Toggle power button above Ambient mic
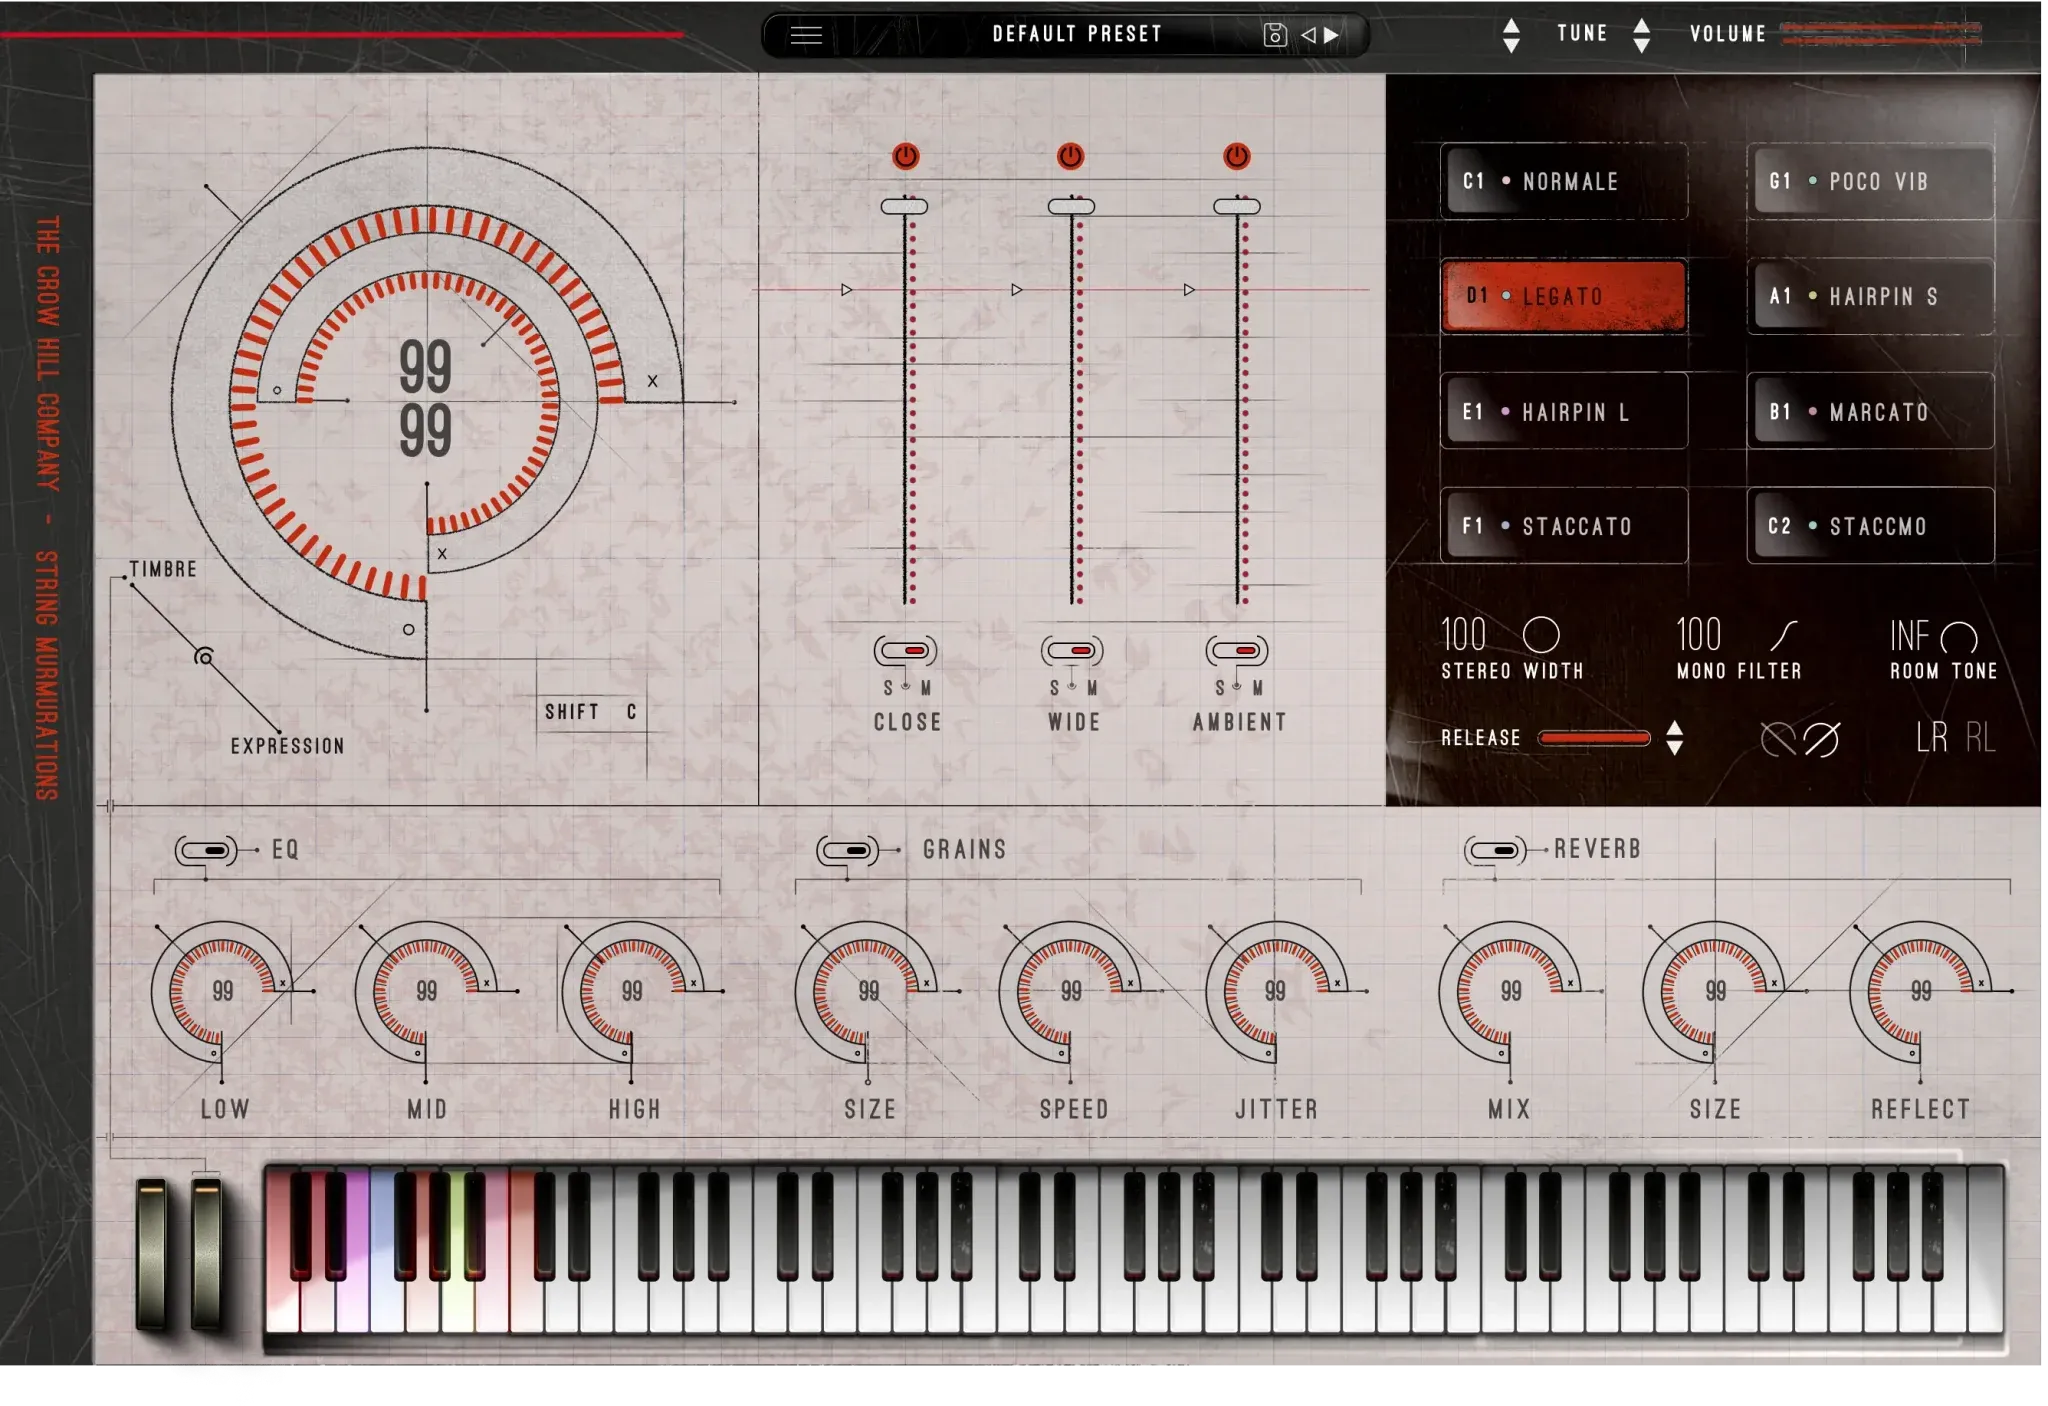Screen dimensions: 2048x1406 pos(1237,156)
